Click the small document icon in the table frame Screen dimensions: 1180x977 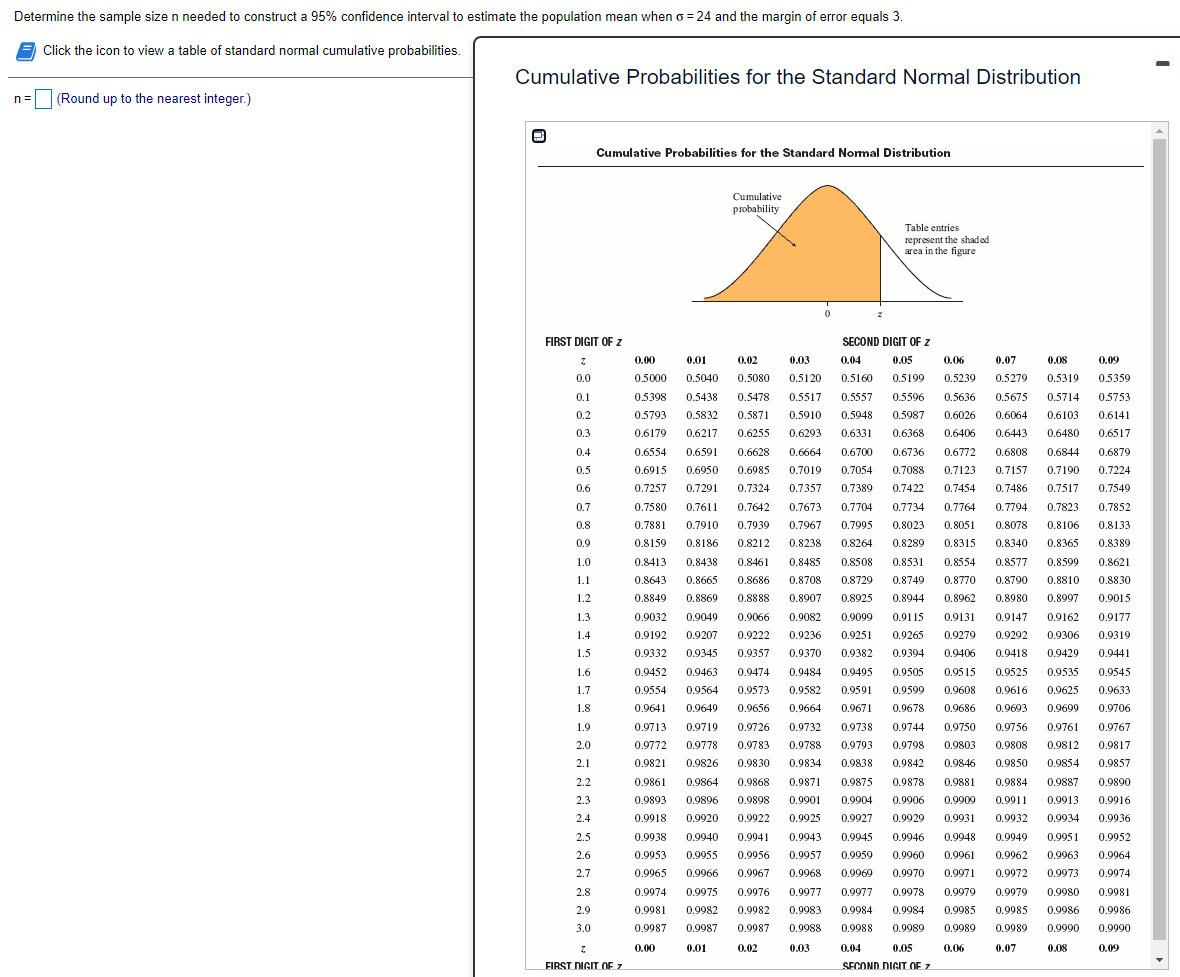click(x=539, y=135)
